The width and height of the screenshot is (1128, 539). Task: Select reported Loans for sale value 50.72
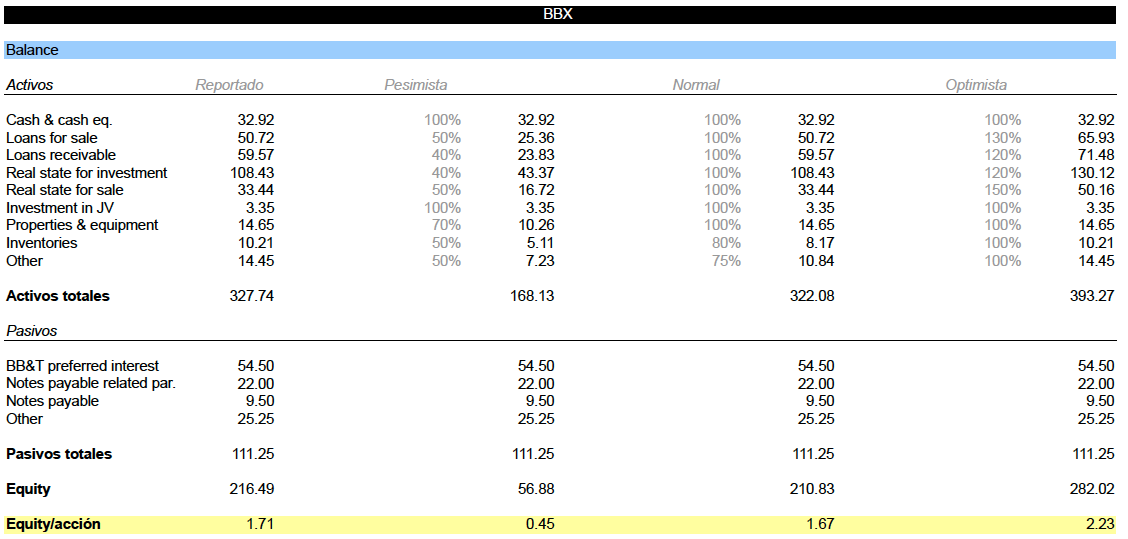[255, 137]
